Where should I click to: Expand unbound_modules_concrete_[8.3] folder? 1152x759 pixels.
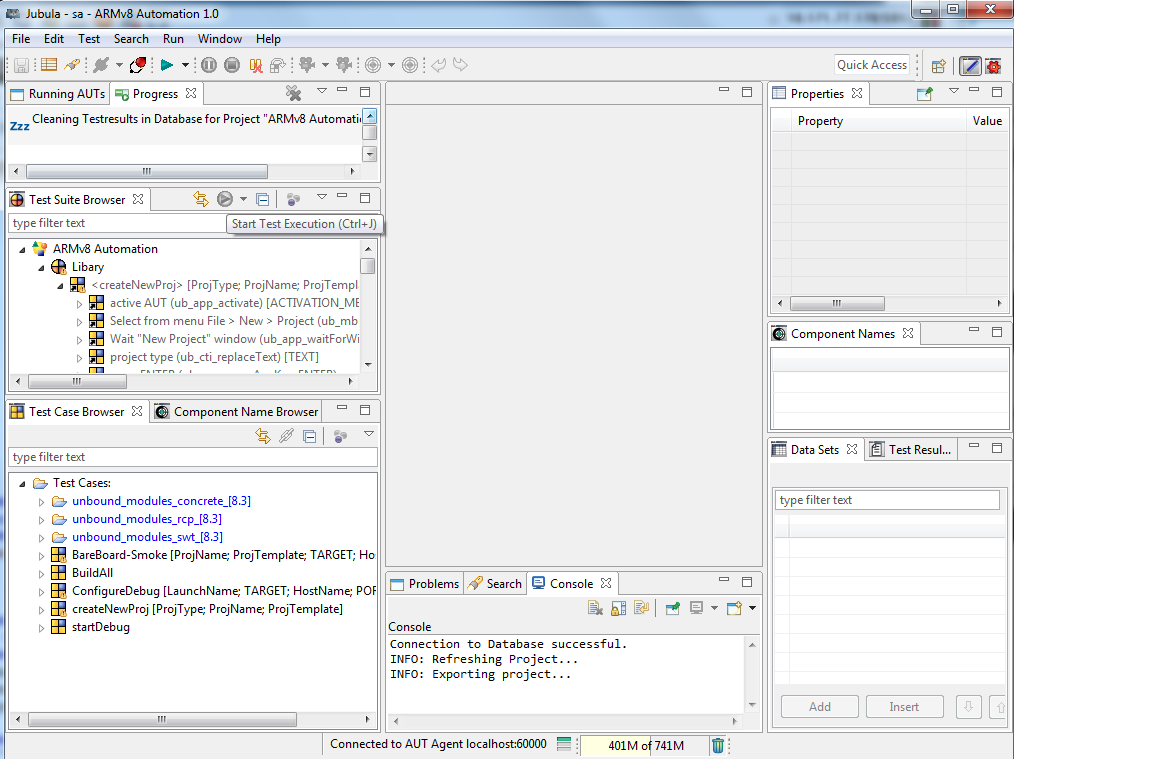[x=41, y=502]
